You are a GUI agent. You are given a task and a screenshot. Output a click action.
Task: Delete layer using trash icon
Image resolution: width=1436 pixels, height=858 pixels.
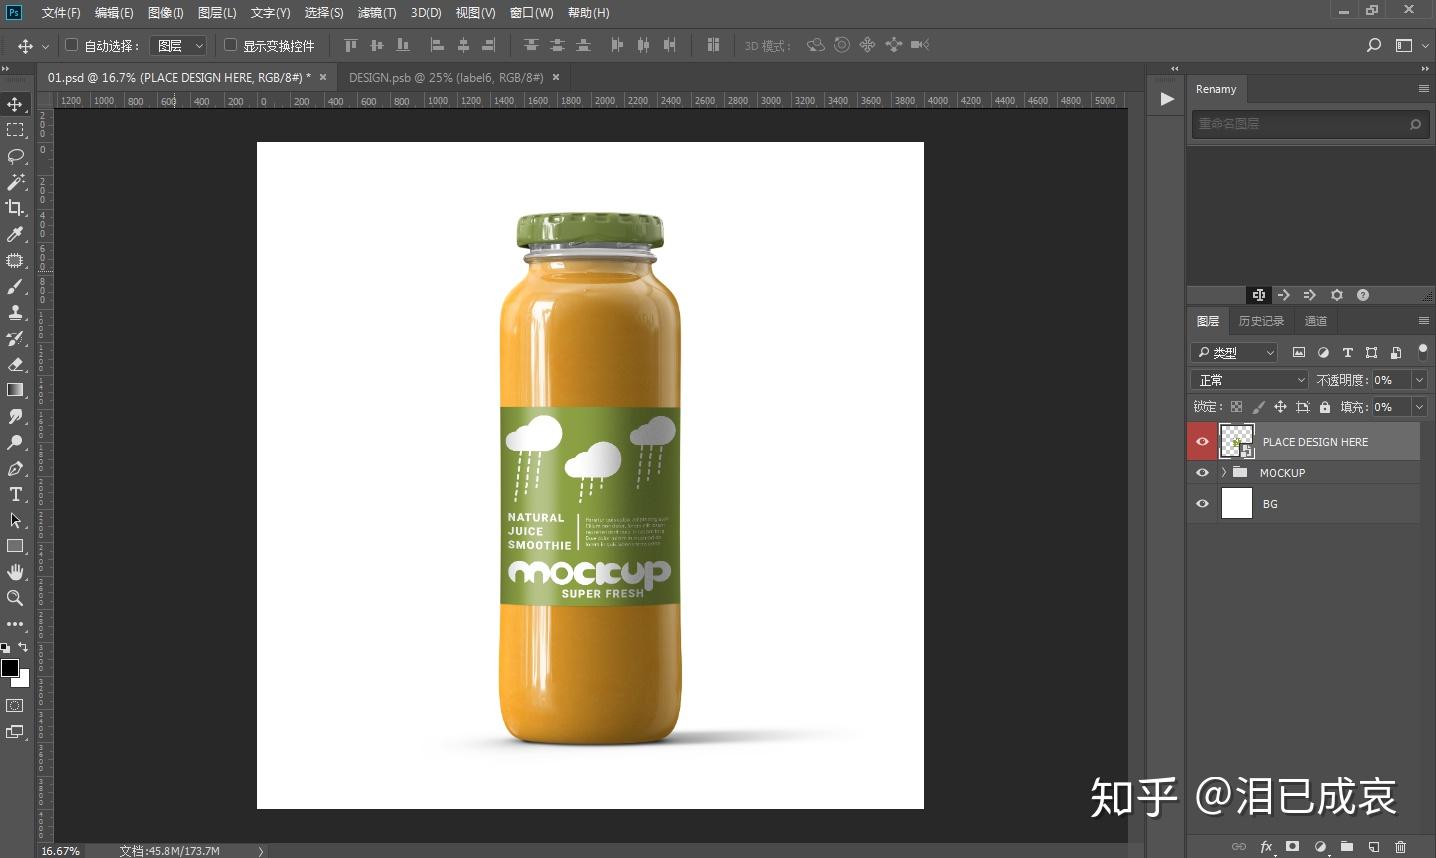1400,846
